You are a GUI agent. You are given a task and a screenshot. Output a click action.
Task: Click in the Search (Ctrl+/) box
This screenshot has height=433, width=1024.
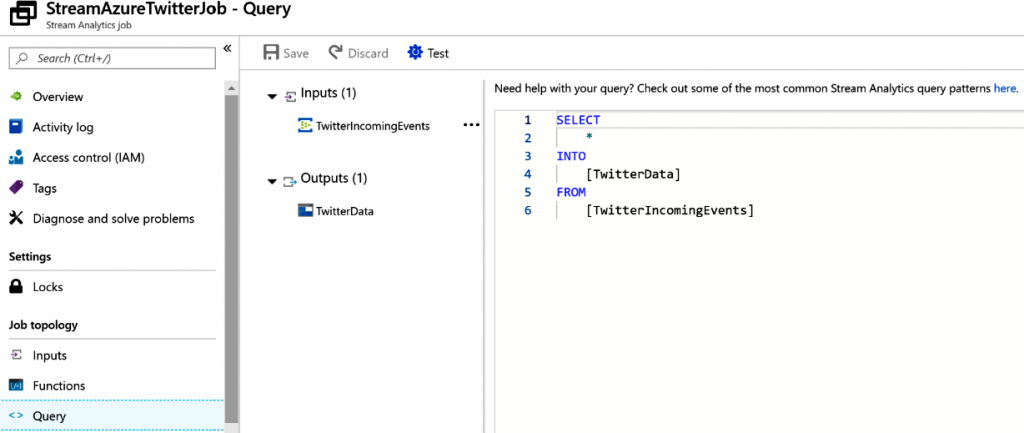115,59
